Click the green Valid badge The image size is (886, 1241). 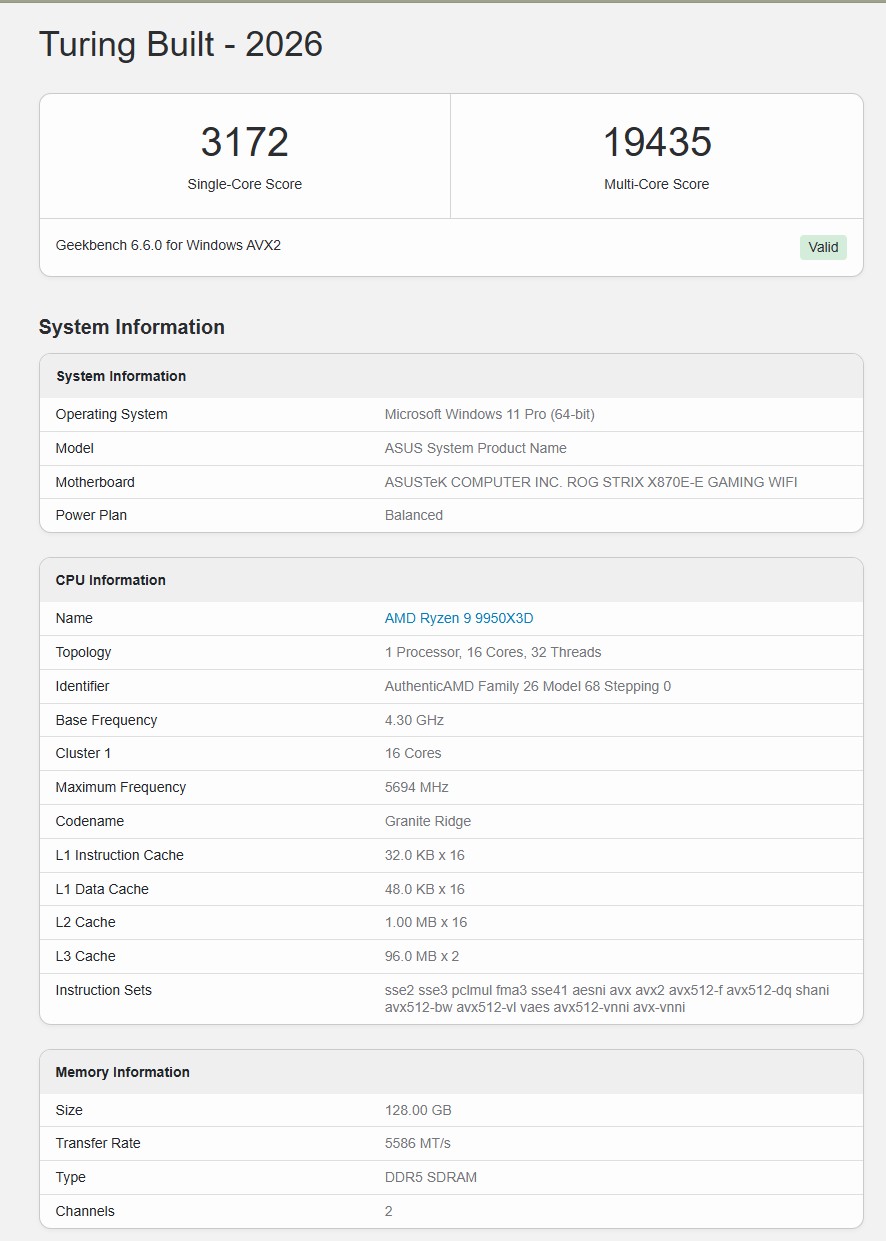click(x=823, y=247)
